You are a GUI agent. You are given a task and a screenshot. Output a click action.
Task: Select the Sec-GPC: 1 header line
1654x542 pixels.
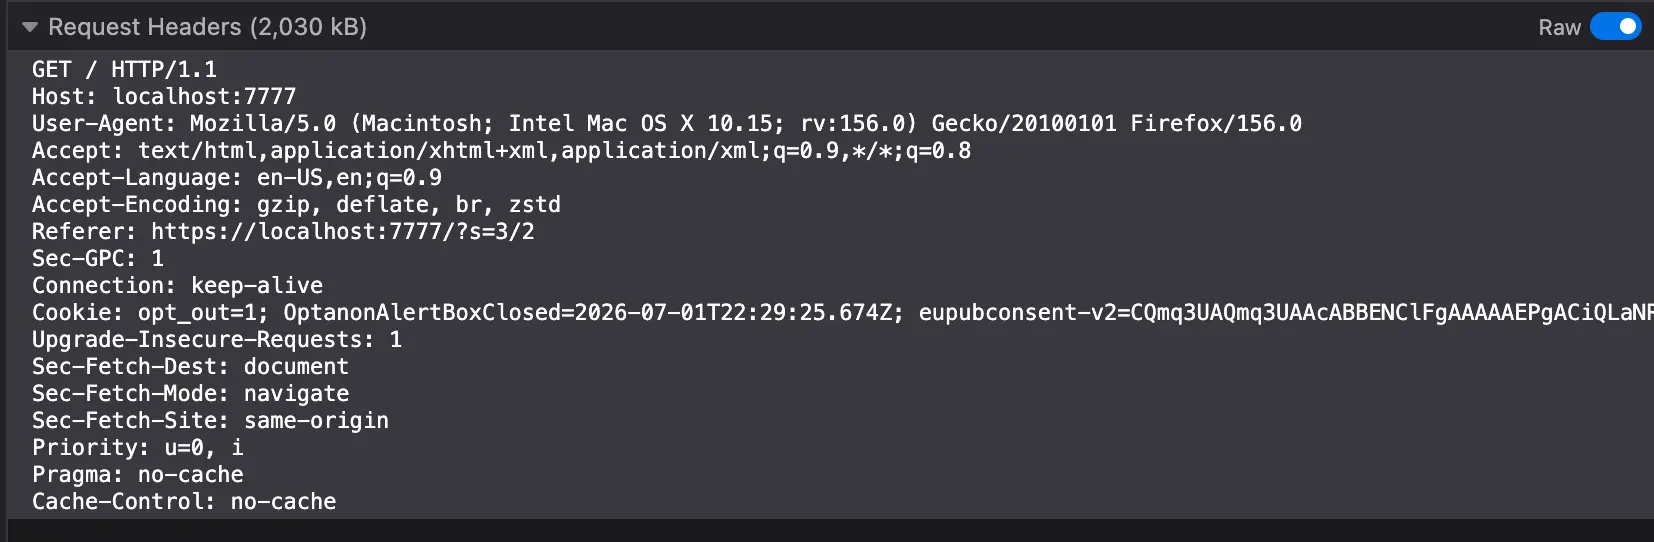point(98,258)
